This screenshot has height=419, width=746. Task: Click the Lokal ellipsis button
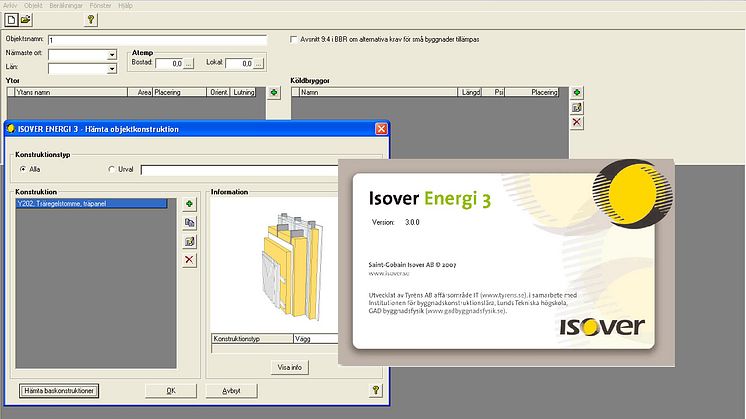point(258,63)
